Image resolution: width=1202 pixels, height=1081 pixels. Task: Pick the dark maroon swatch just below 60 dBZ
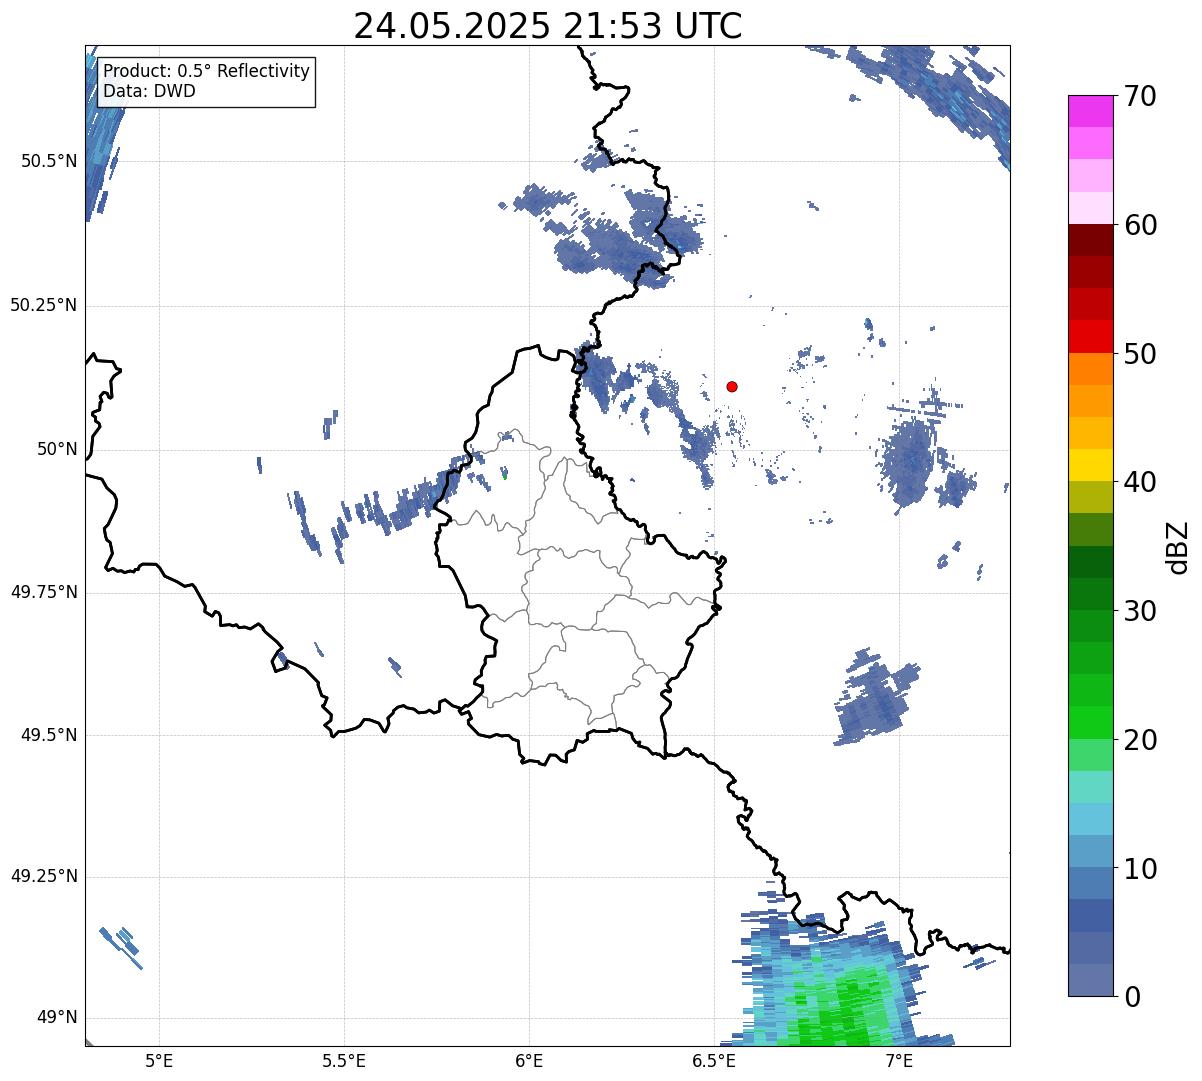(x=1091, y=240)
